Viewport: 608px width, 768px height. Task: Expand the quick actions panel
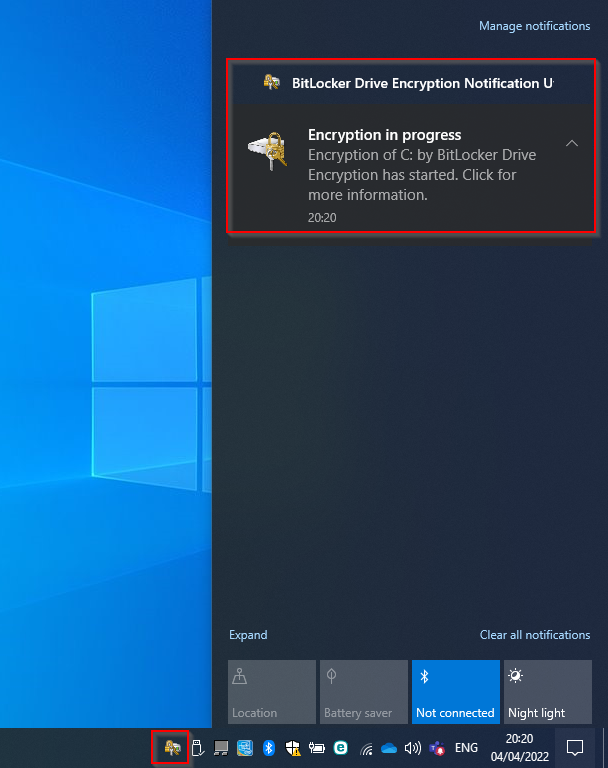click(x=248, y=635)
